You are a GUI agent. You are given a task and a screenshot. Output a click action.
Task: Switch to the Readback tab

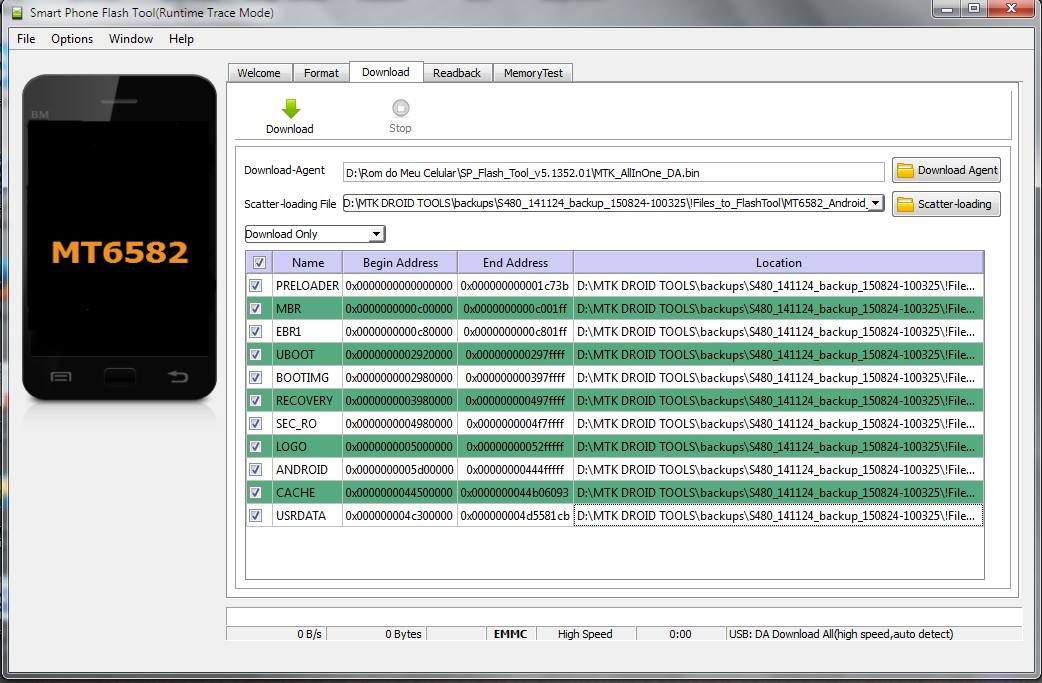[x=457, y=73]
